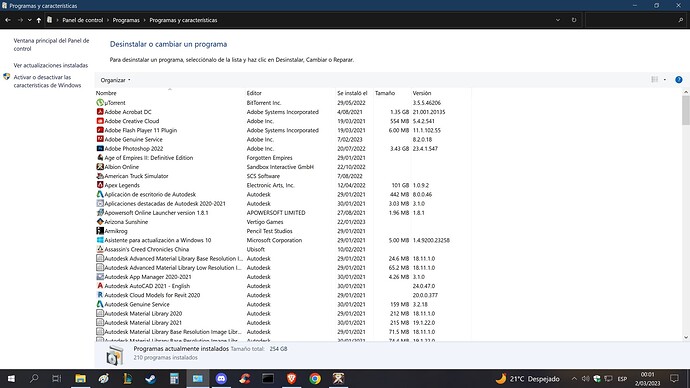Select the American Truck Simulator row

point(283,176)
